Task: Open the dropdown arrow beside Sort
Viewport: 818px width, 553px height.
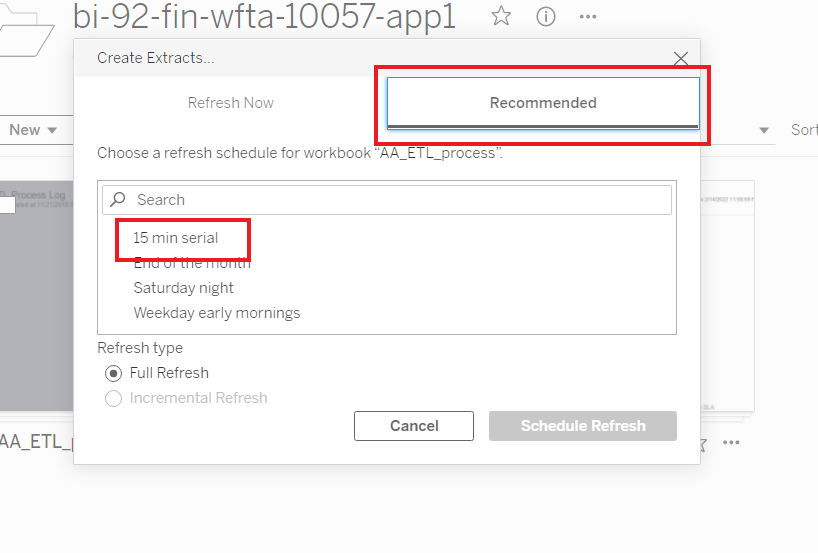Action: (x=764, y=130)
